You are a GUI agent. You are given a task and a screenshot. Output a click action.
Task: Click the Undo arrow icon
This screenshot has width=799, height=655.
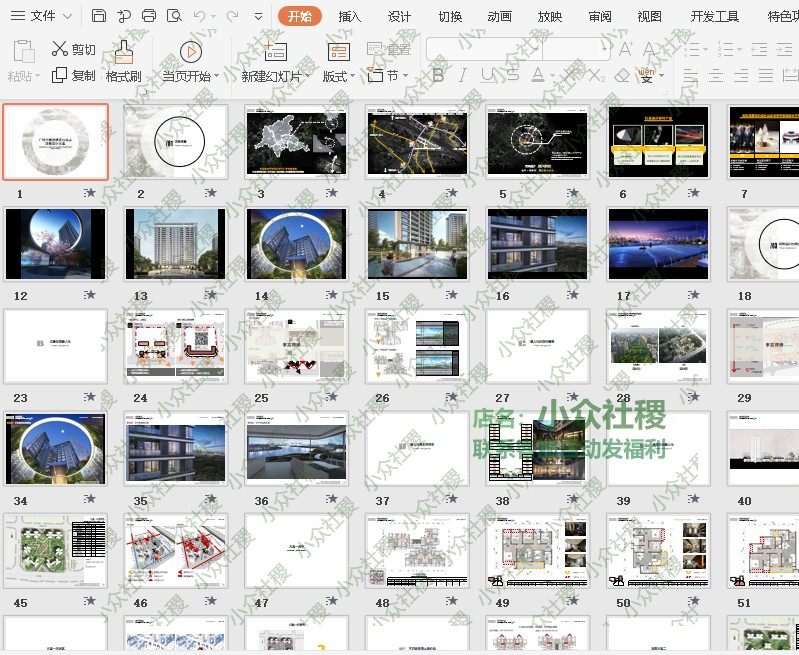pos(200,16)
